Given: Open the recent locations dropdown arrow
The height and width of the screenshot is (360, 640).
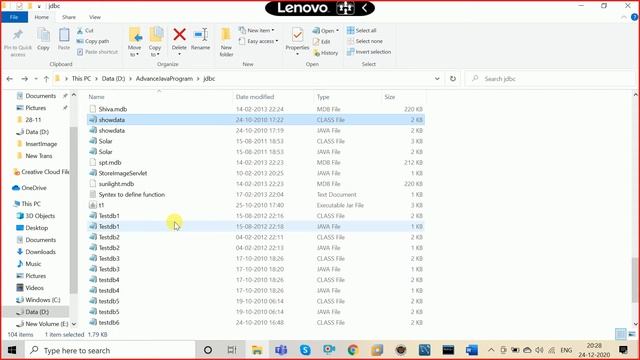Looking at the screenshot, I should click(36, 79).
